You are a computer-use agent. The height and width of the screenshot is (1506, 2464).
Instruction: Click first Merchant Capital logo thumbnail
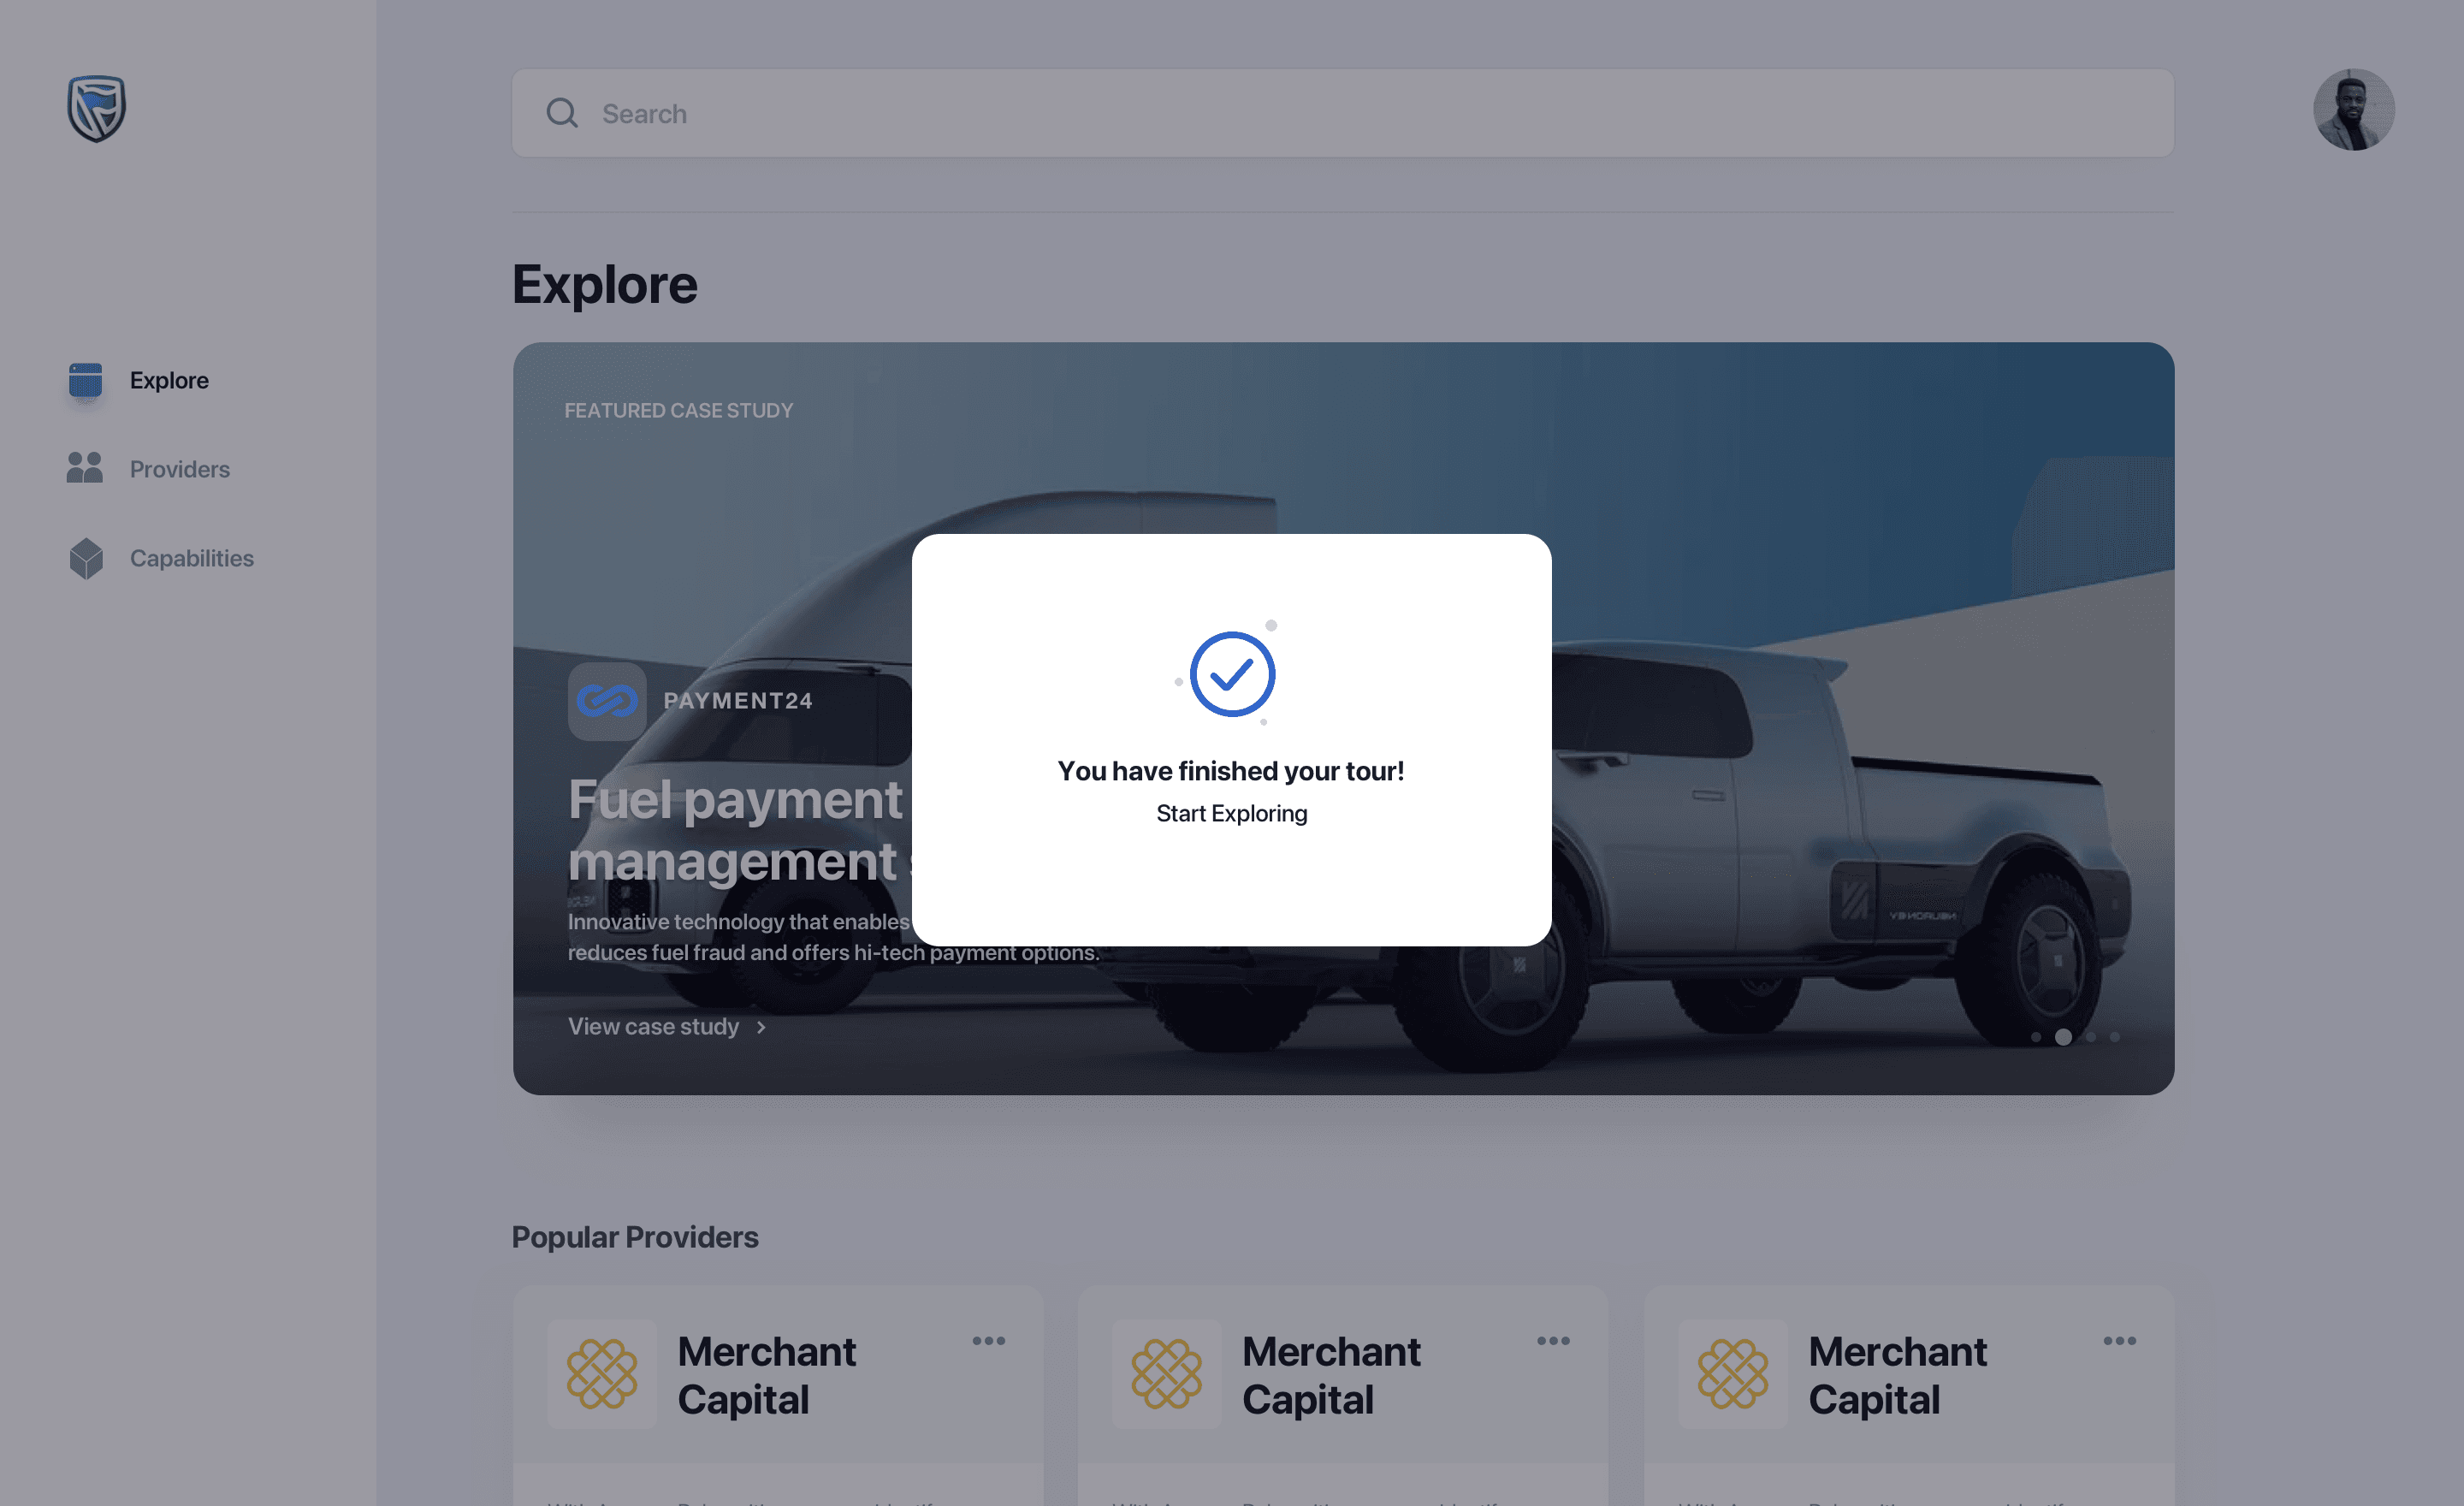(602, 1374)
